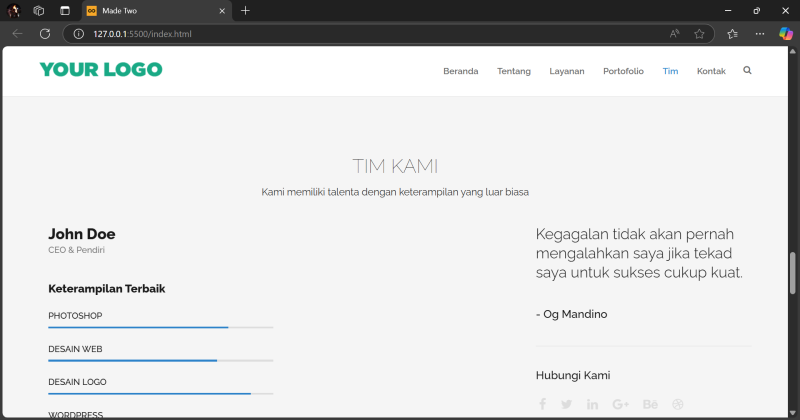The height and width of the screenshot is (420, 800).
Task: Refresh the page with reload icon
Action: point(45,33)
